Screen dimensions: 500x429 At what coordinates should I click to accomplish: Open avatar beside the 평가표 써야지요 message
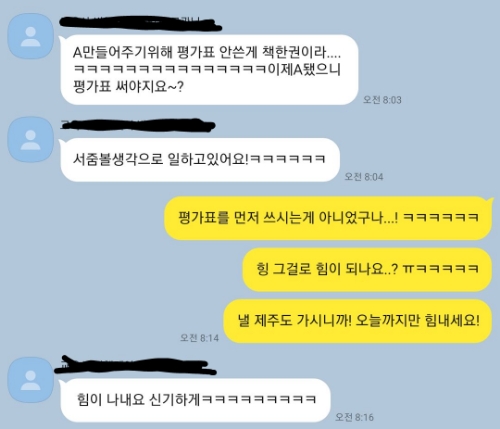[31, 36]
